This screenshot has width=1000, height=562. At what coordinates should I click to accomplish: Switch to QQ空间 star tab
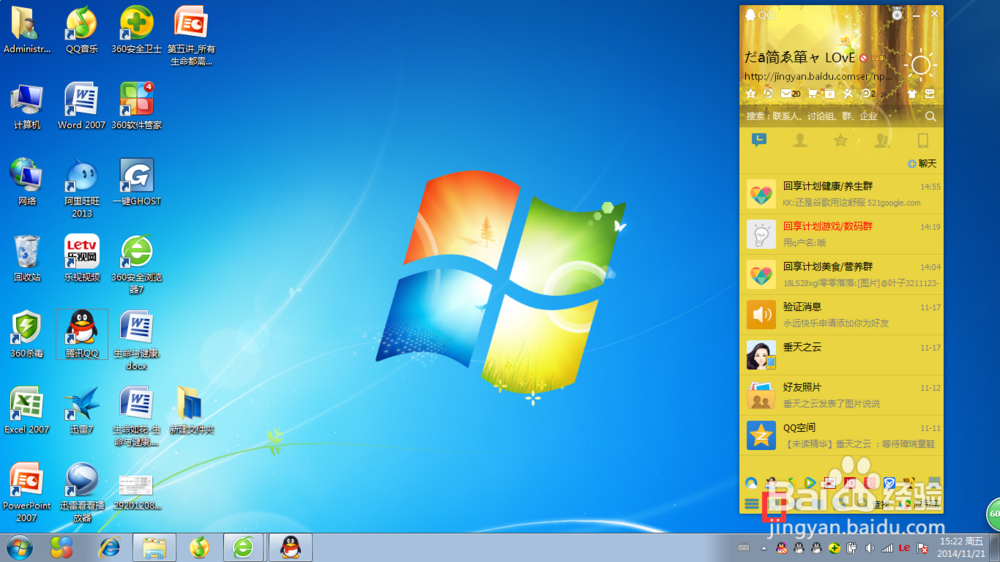pos(841,140)
